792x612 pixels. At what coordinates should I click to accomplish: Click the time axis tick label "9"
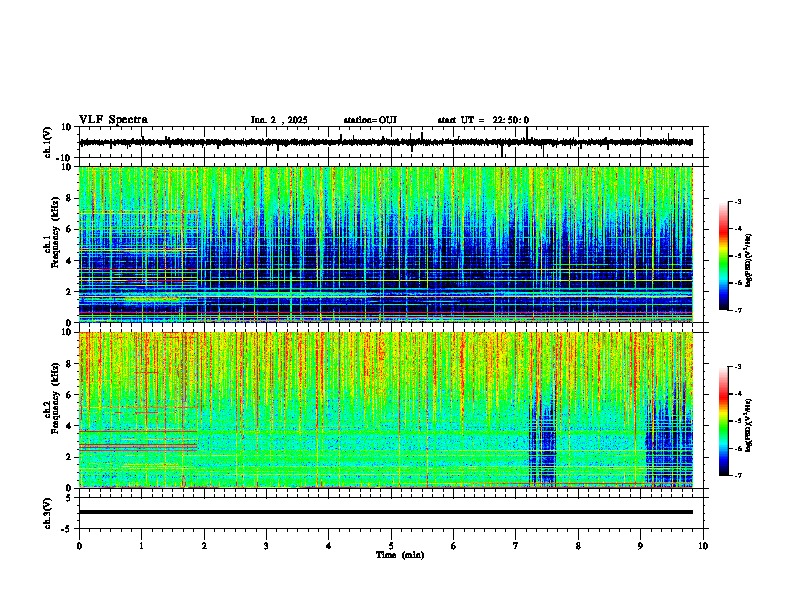click(640, 546)
